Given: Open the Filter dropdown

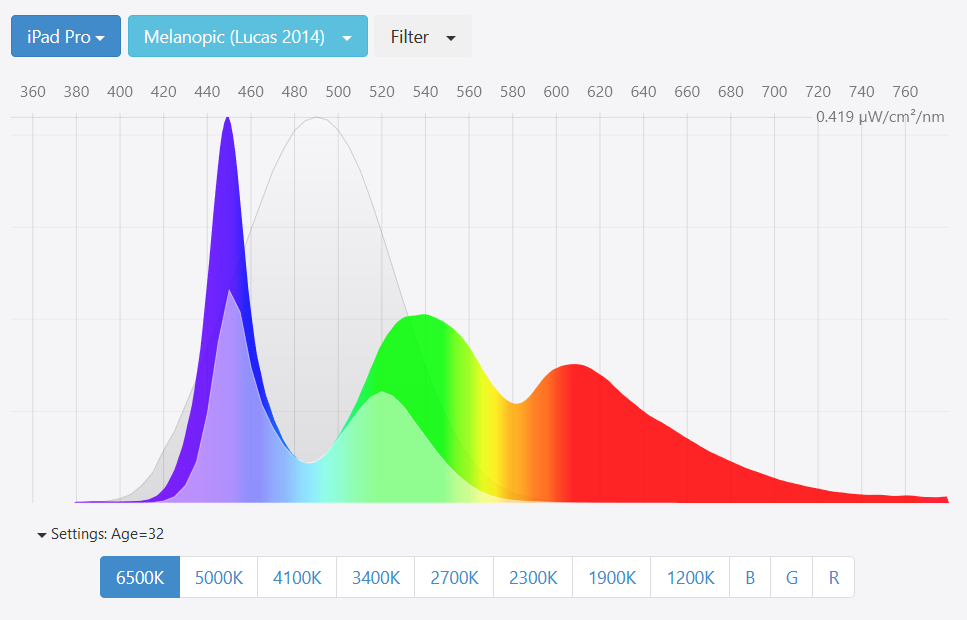Looking at the screenshot, I should pyautogui.click(x=422, y=36).
